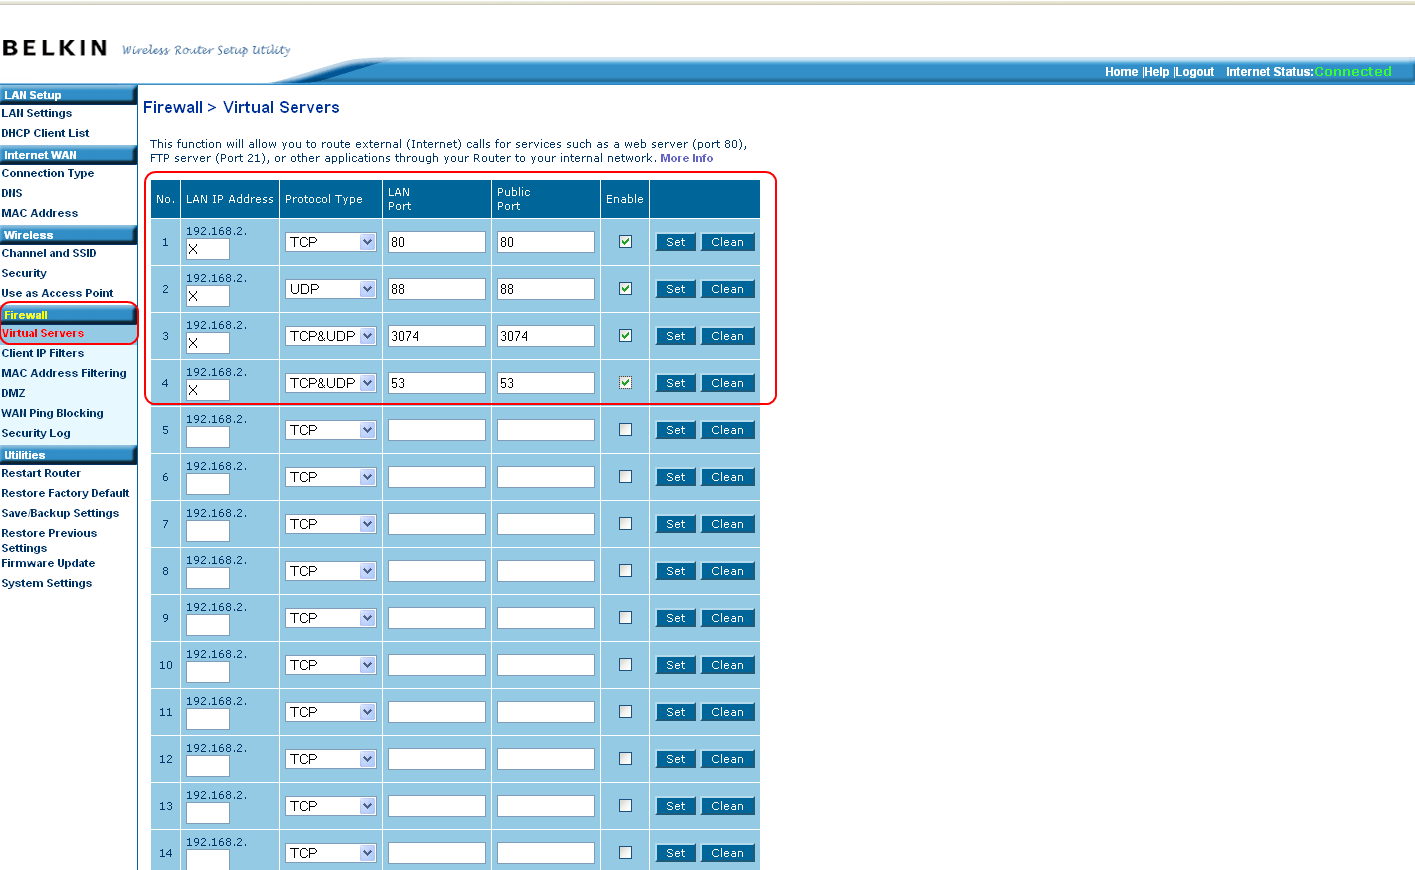Enable checkbox for virtual server row 1
Viewport: 1415px width, 870px height.
[625, 242]
